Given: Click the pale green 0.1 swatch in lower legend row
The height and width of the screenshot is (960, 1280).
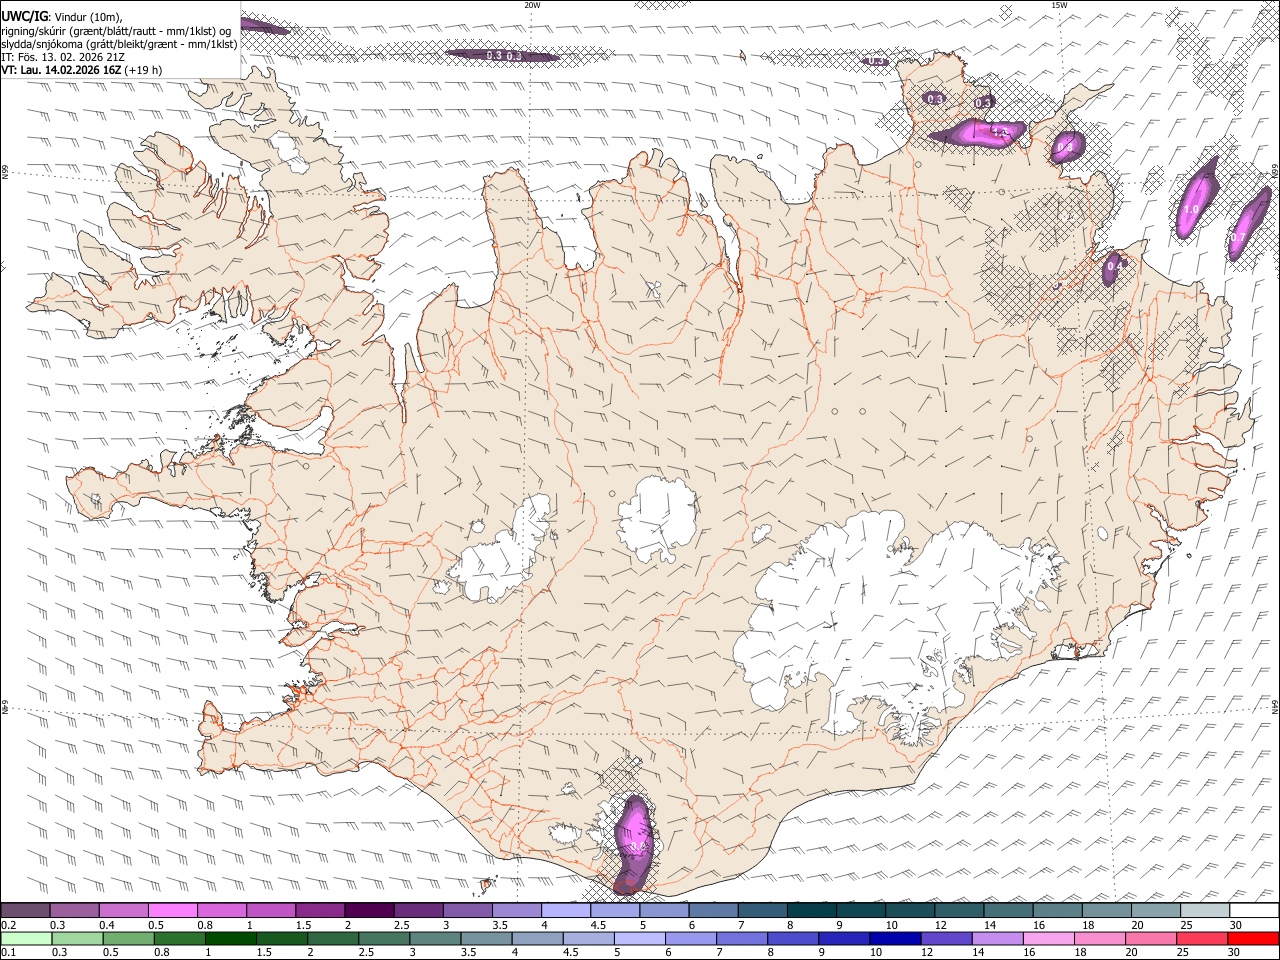Looking at the screenshot, I should tap(26, 939).
